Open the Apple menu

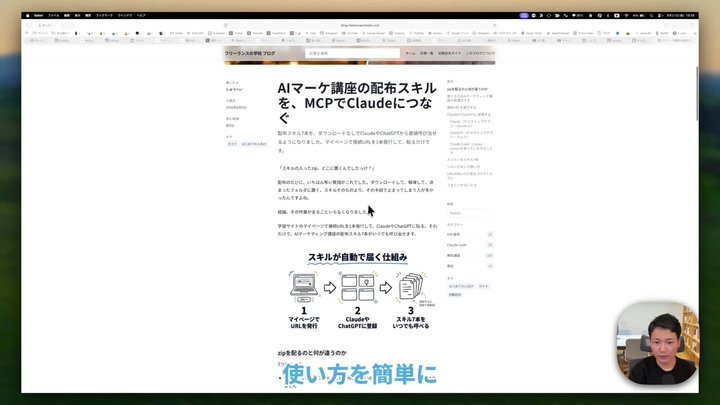tap(28, 15)
